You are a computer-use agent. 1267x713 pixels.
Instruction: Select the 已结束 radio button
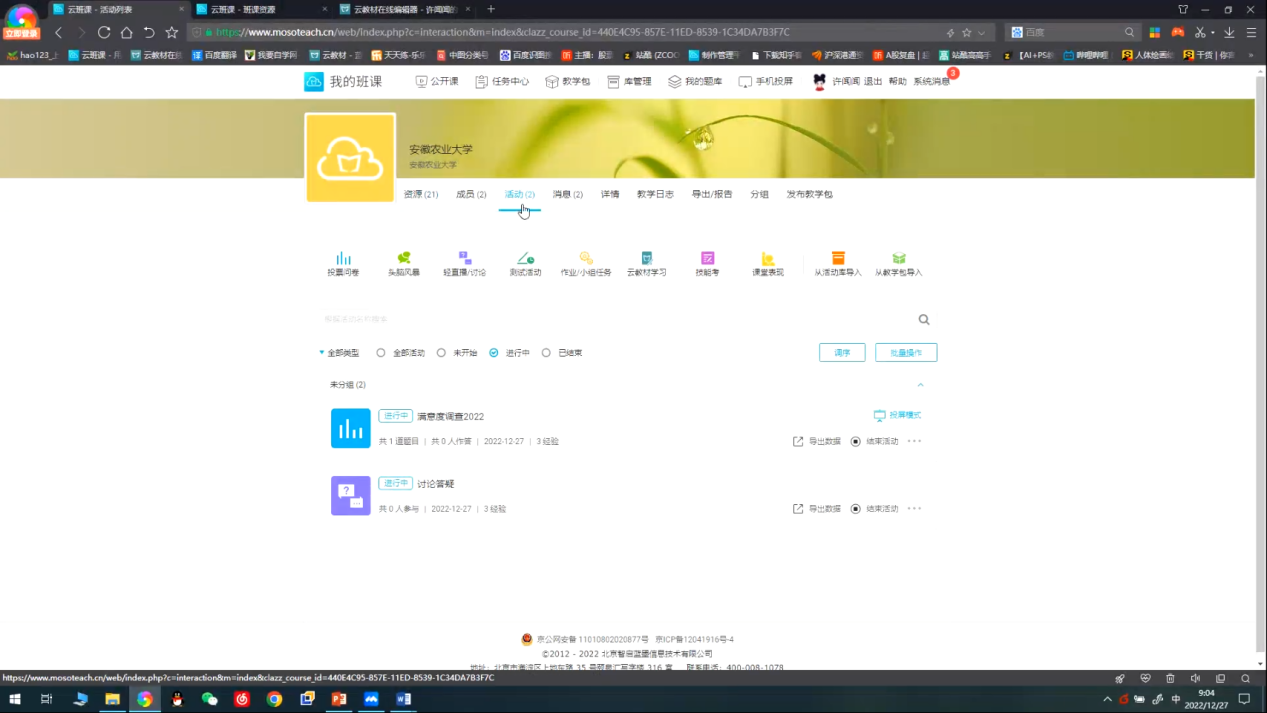tap(546, 353)
